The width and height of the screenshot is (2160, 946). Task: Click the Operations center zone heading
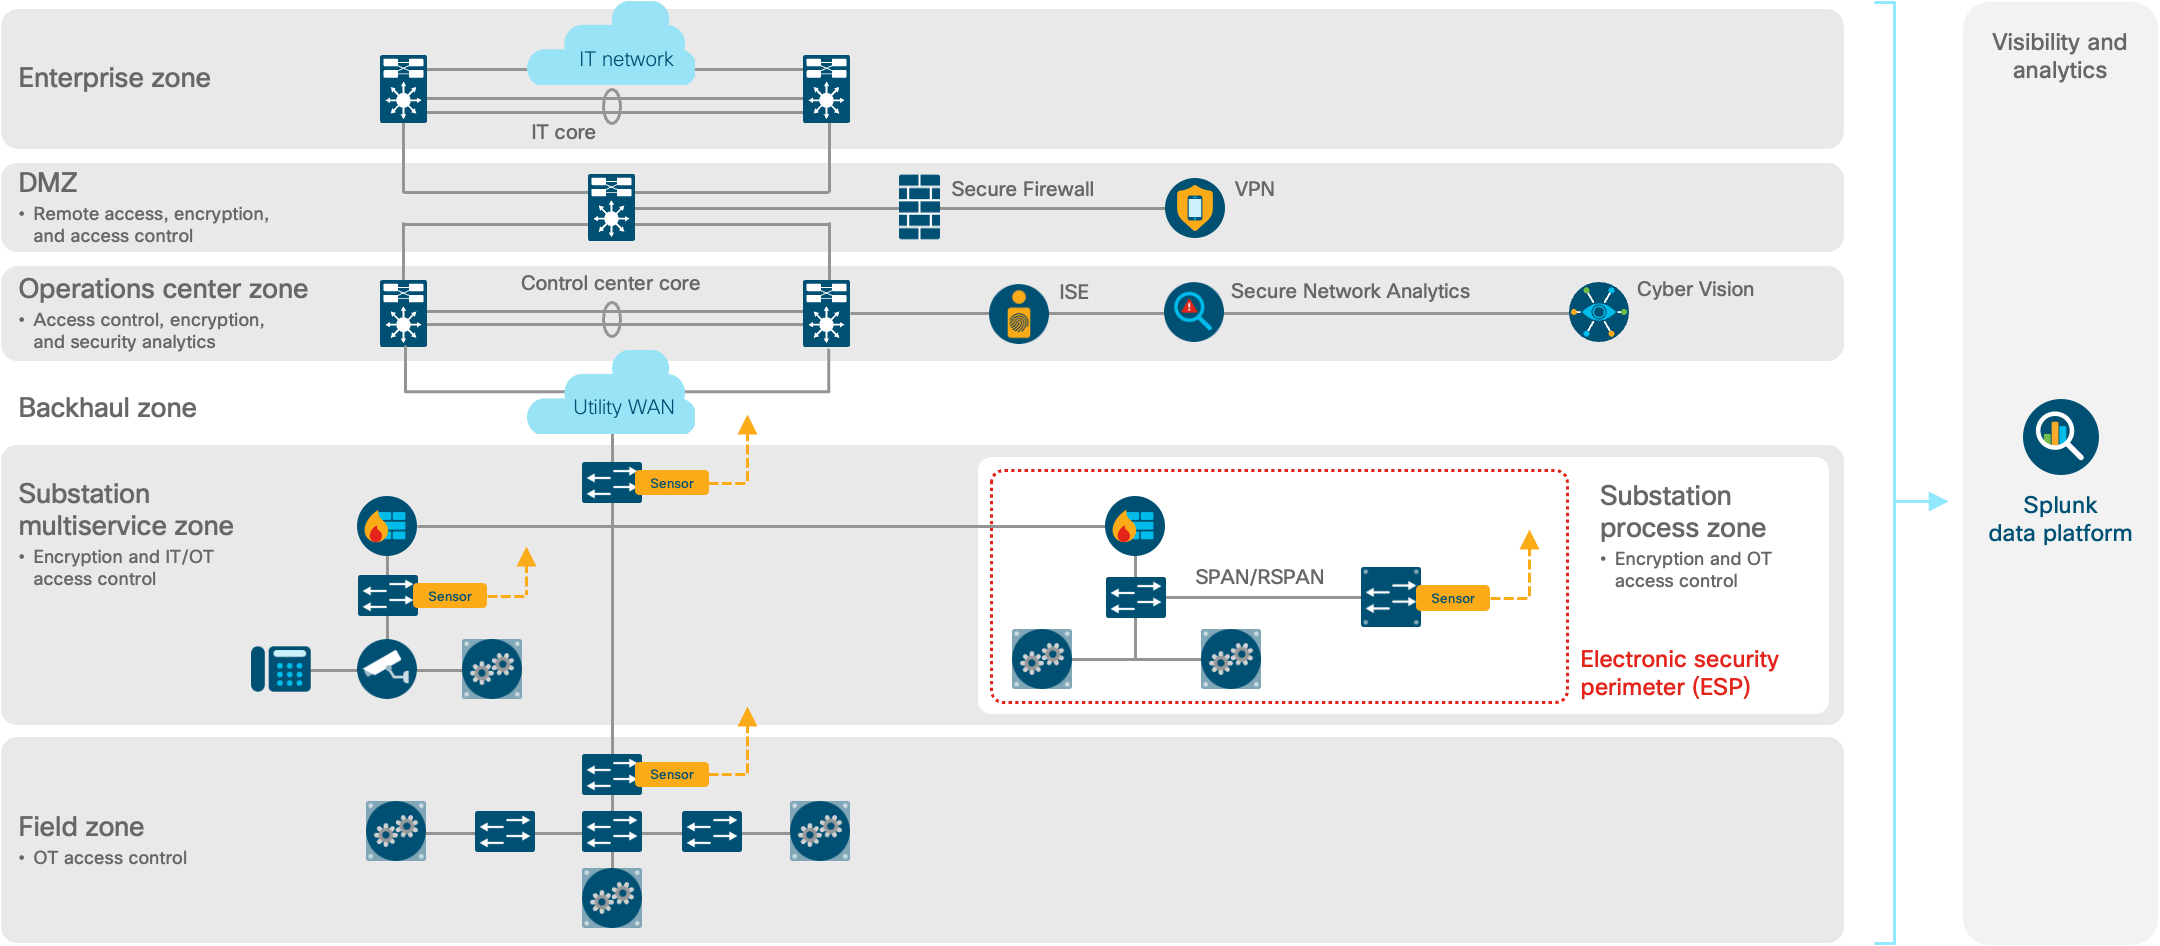point(163,289)
